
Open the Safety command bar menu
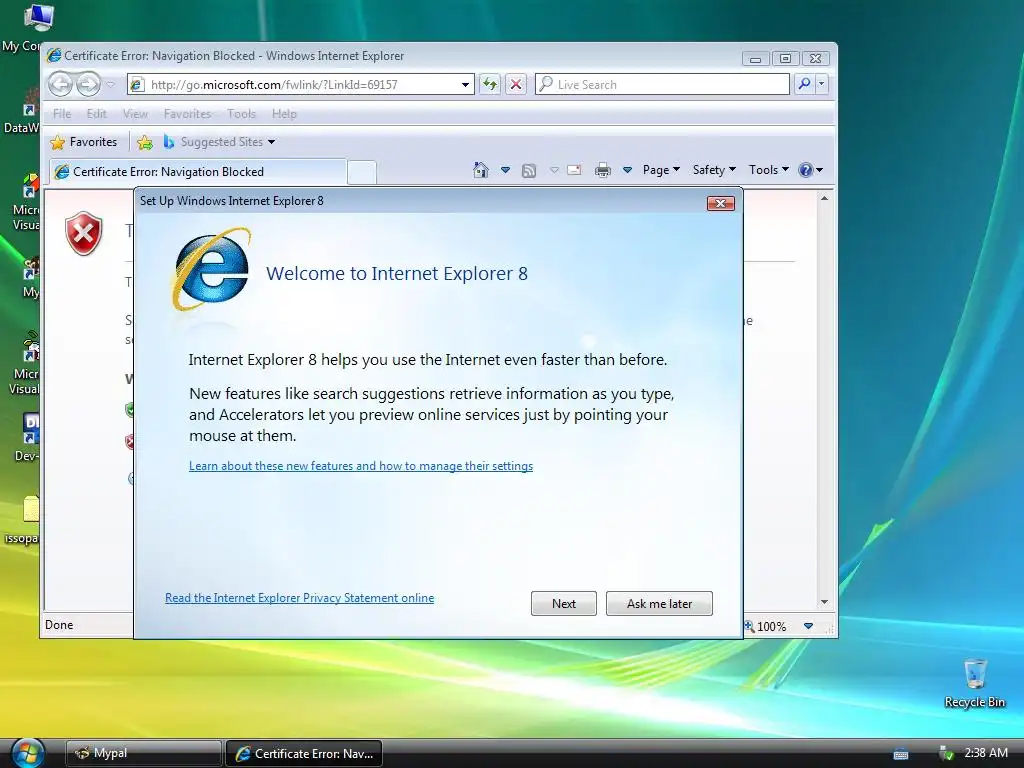(x=714, y=170)
